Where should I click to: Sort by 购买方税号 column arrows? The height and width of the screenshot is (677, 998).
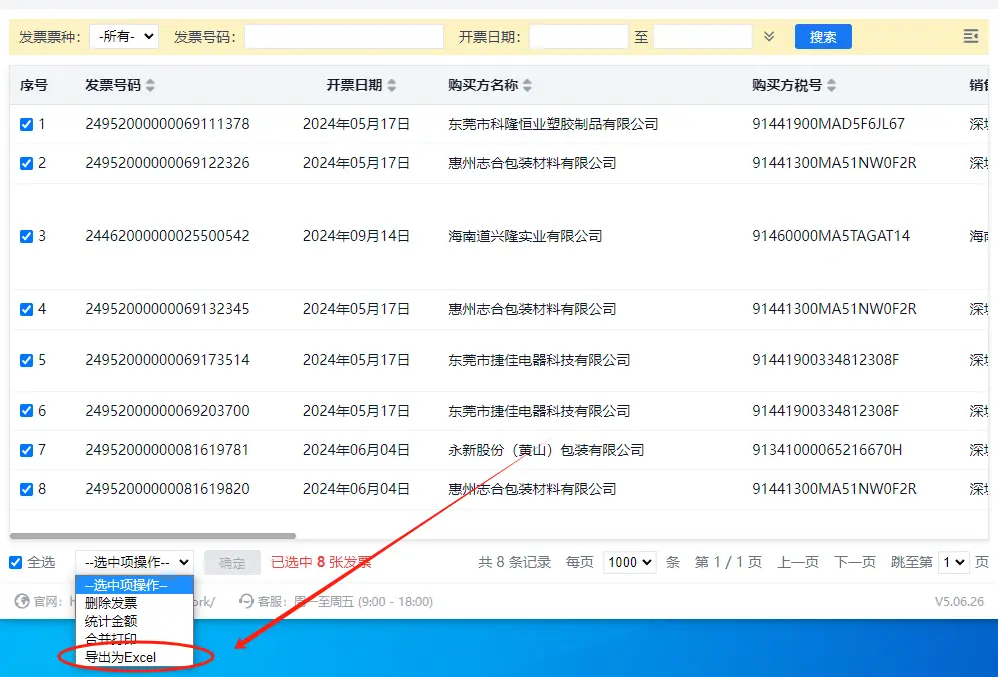831,85
